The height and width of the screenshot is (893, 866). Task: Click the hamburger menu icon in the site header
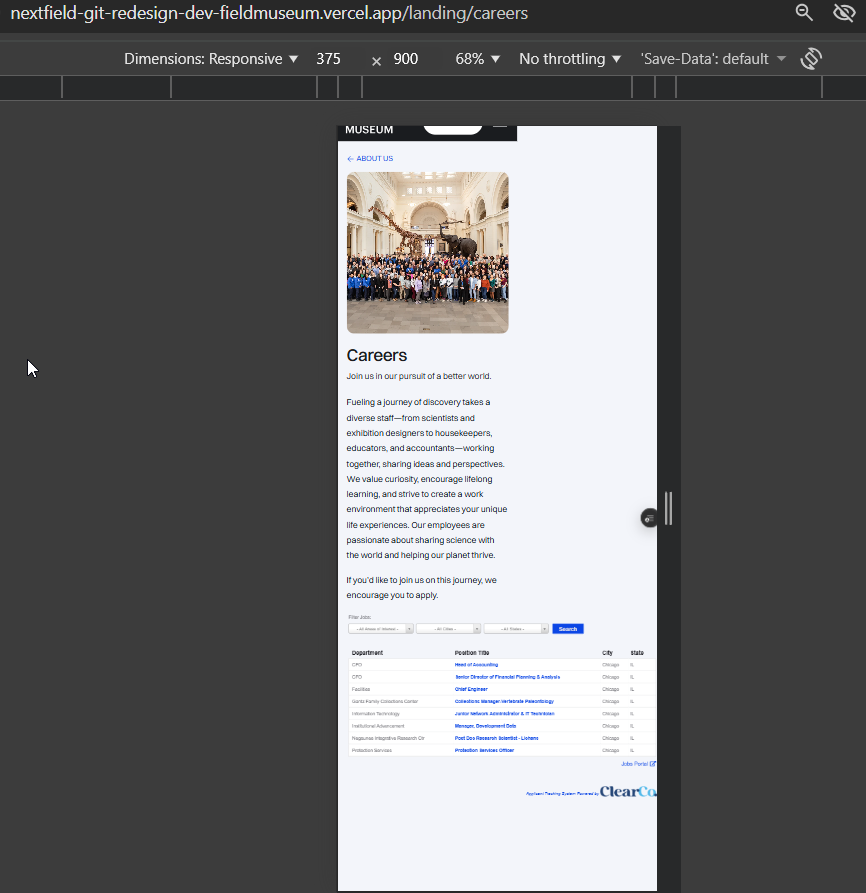(500, 128)
